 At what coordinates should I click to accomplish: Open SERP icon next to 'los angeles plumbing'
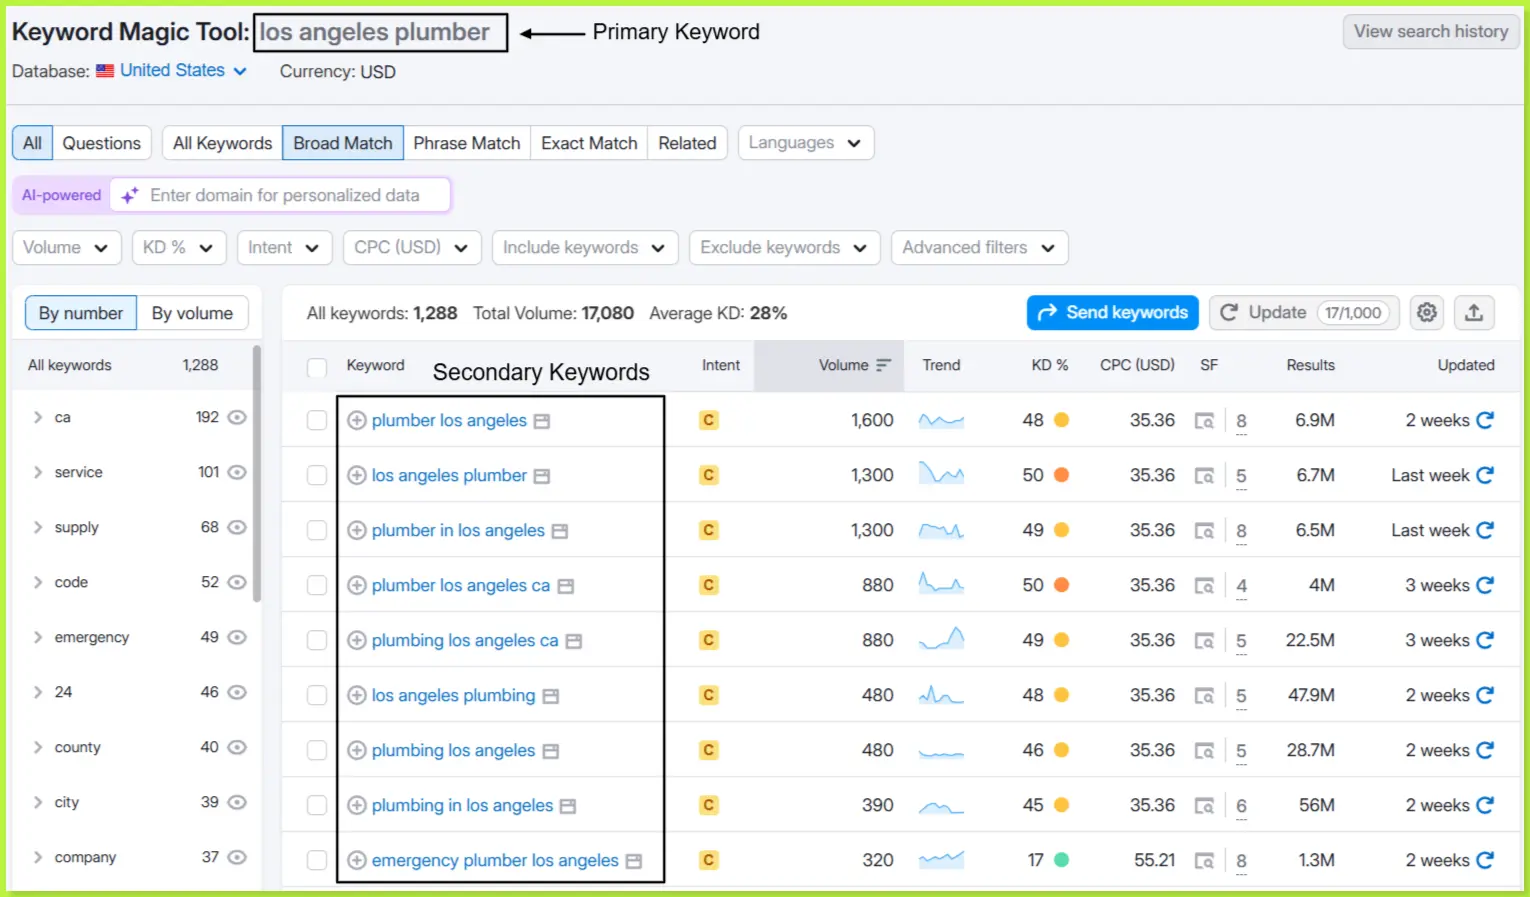pyautogui.click(x=551, y=696)
